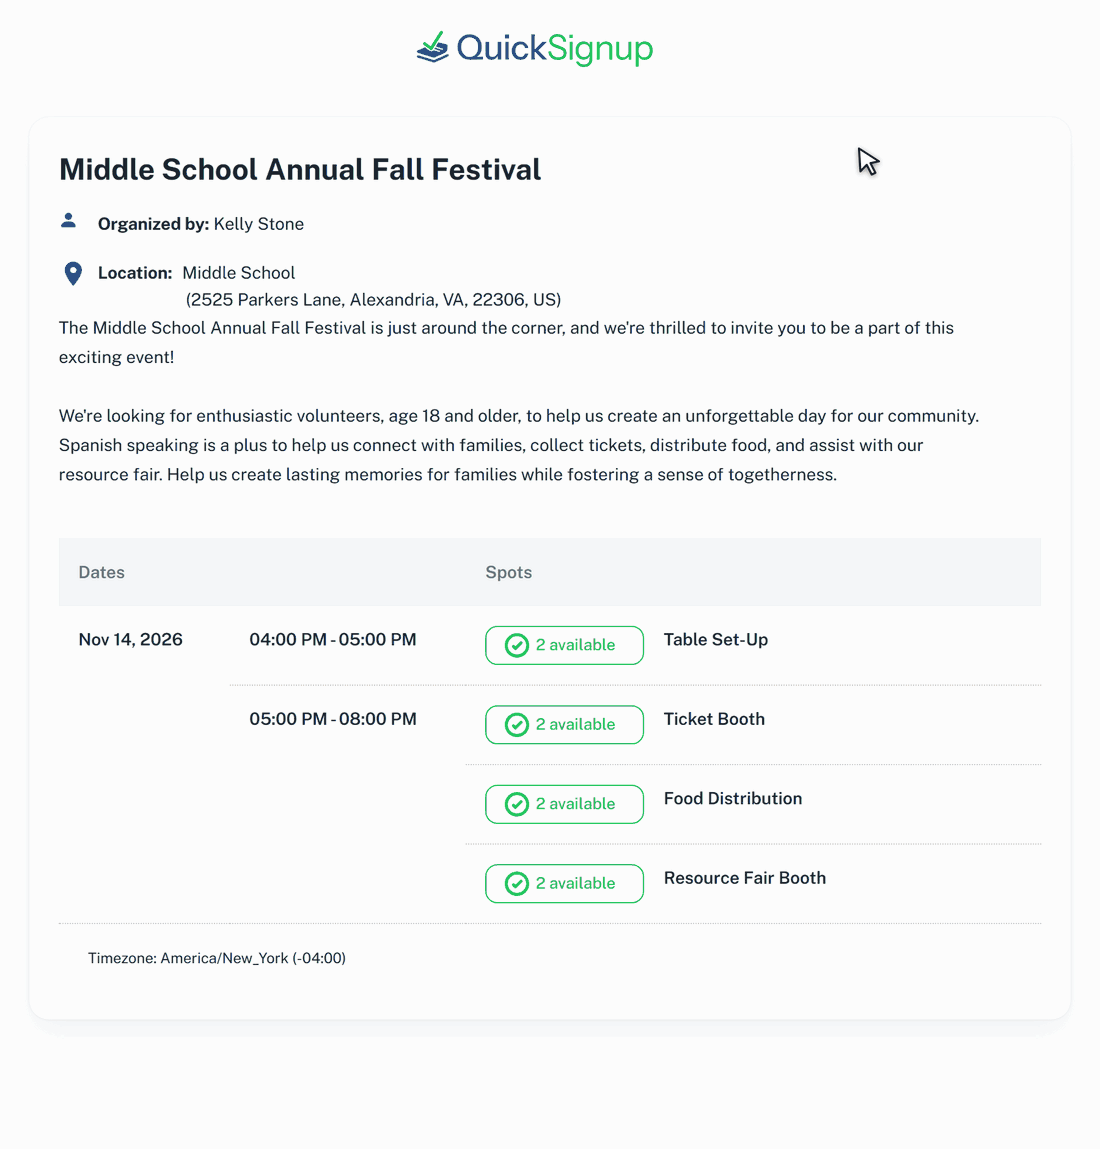Screen dimensions: 1100x1149
Task: Select 2 available for Resource Fair Booth
Action: click(x=564, y=884)
